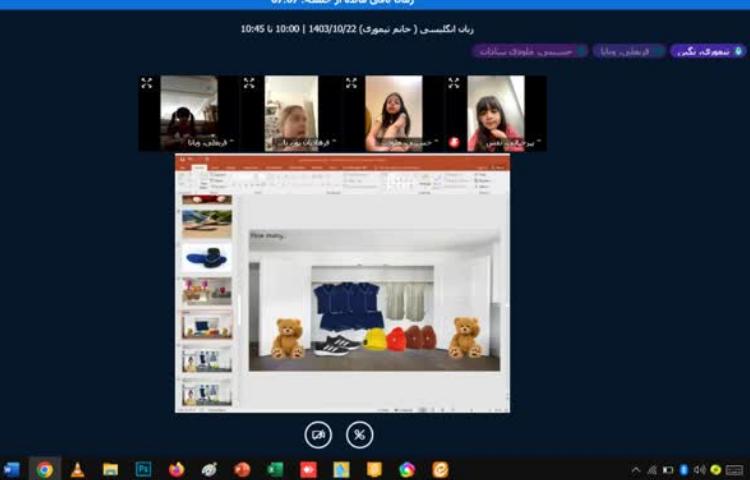
Task: Expand fullscreen for the girl in pink's video
Action: click(x=453, y=83)
